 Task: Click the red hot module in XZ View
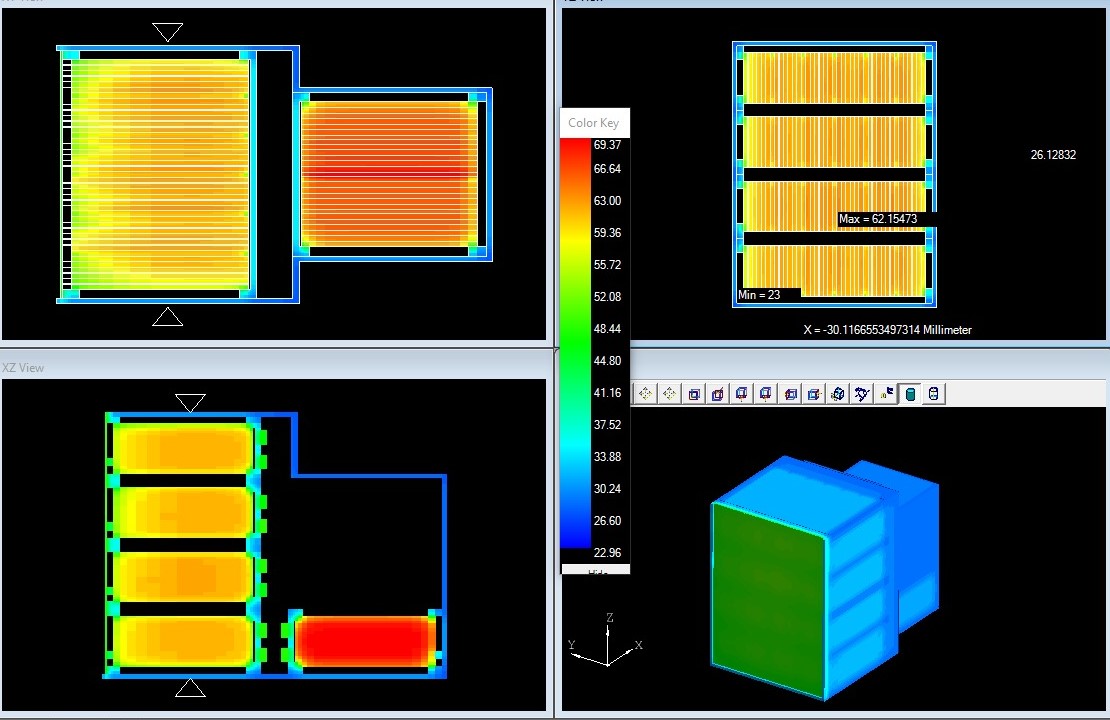tap(364, 641)
